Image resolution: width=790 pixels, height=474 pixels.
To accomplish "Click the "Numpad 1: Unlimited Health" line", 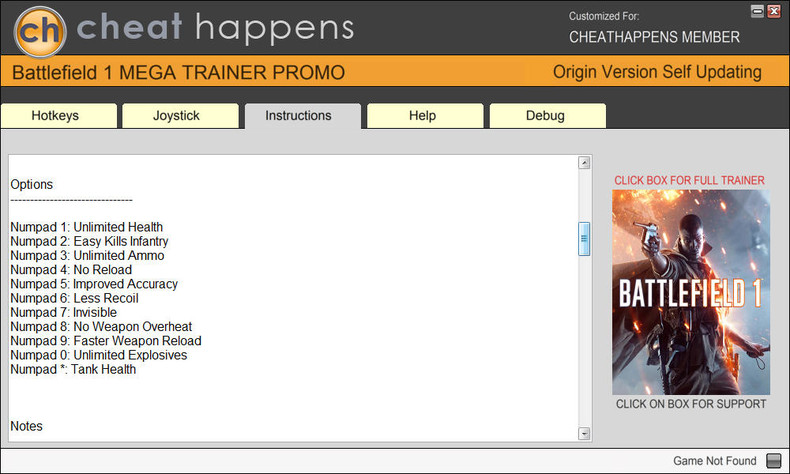I will coord(87,227).
